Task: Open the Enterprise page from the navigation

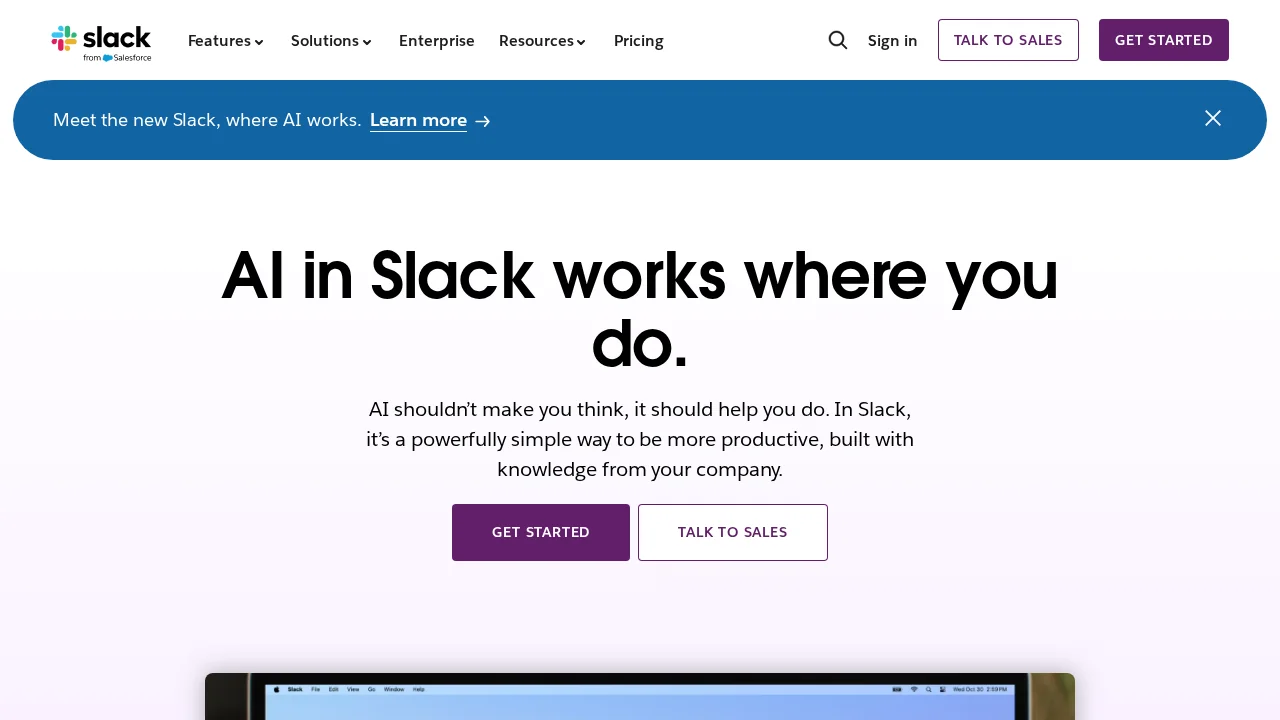Action: coord(437,41)
